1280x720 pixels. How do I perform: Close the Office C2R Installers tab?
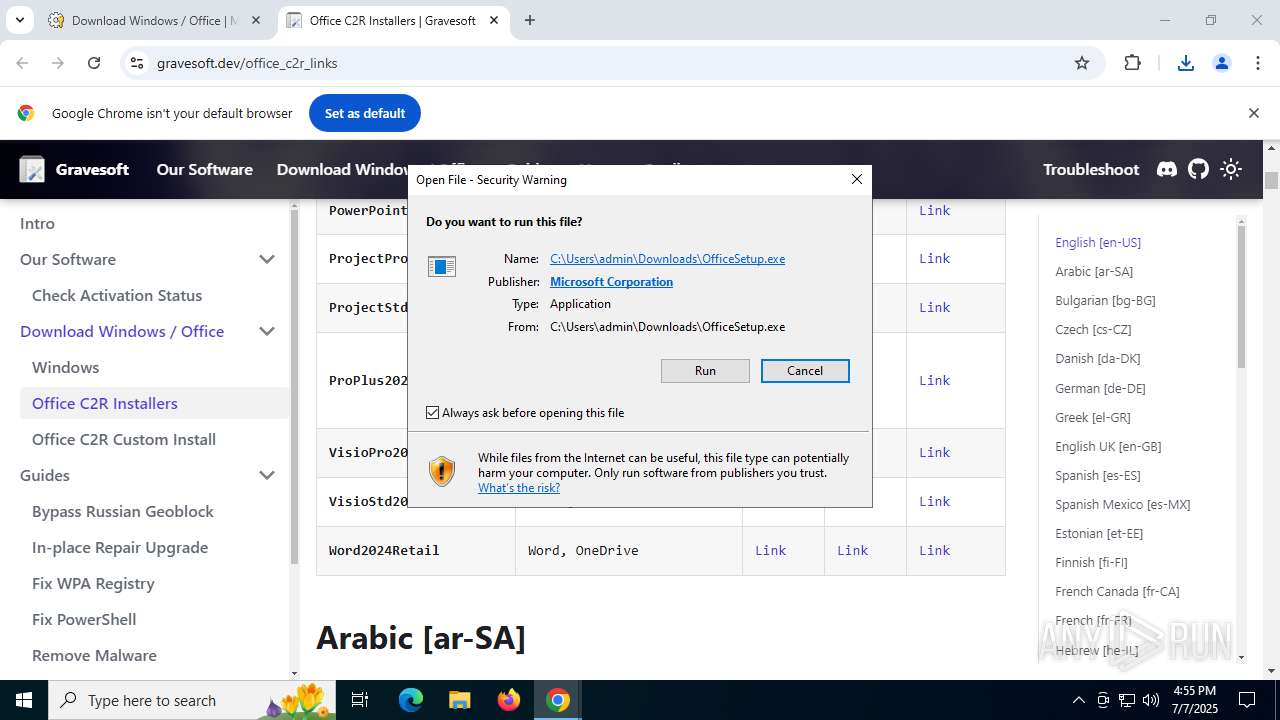(x=493, y=20)
